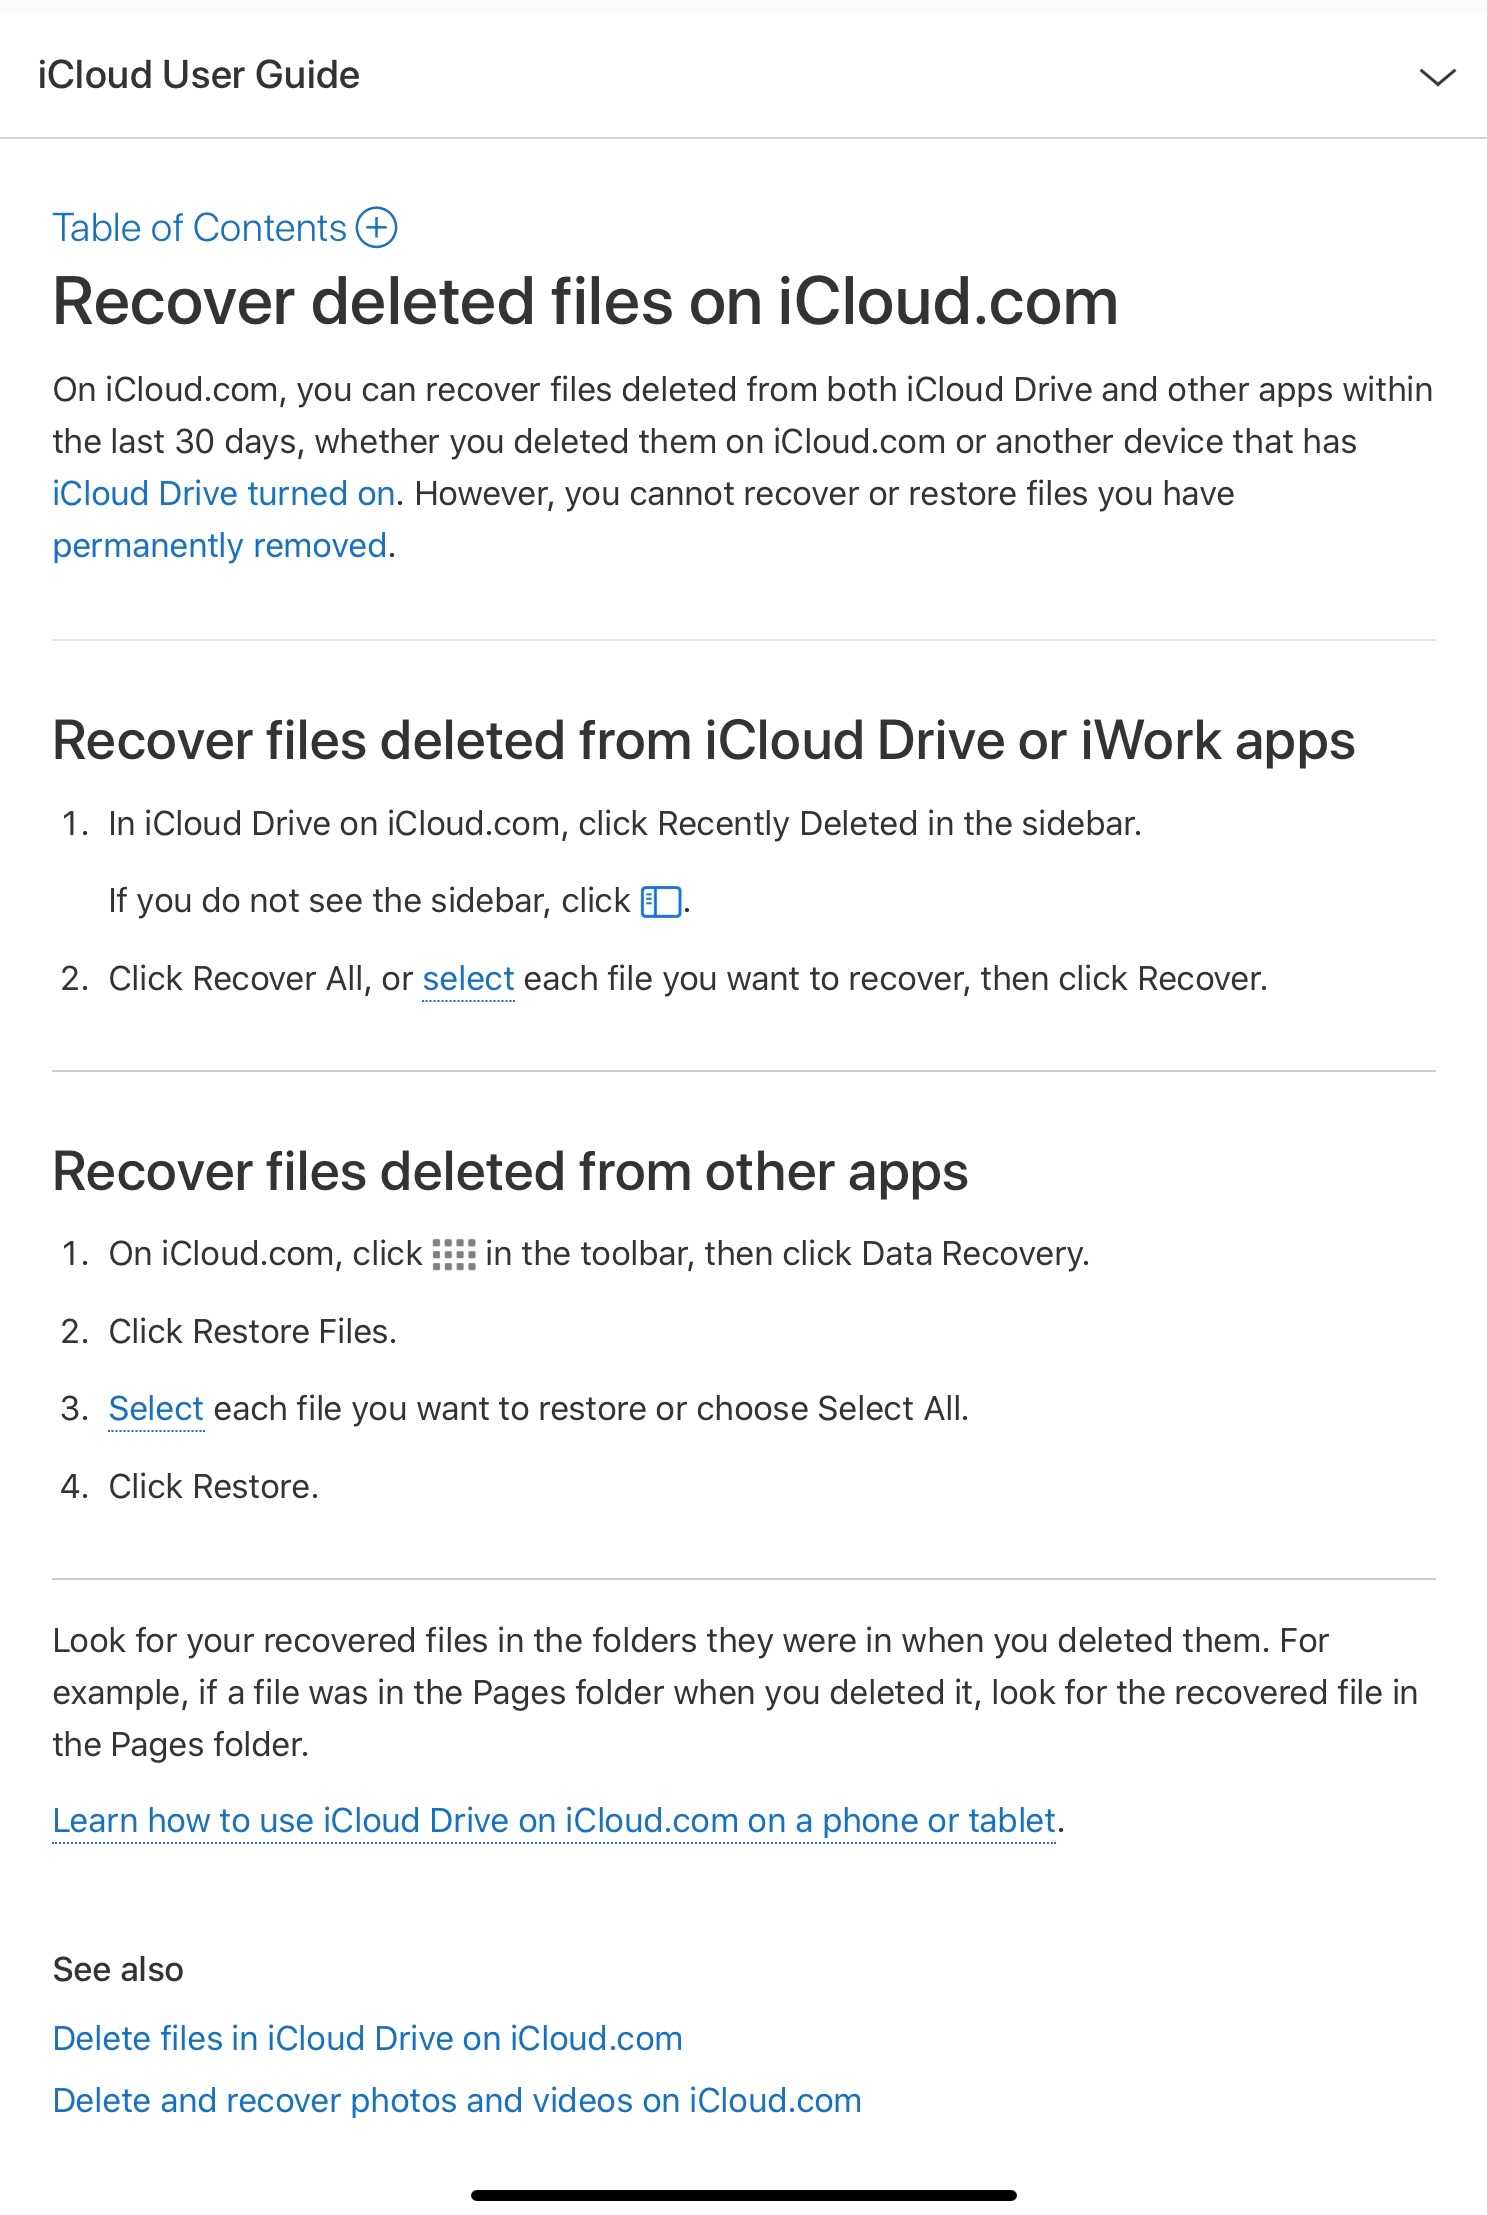Open the Table of Contents link
The image size is (1487, 2215).
click(x=199, y=228)
